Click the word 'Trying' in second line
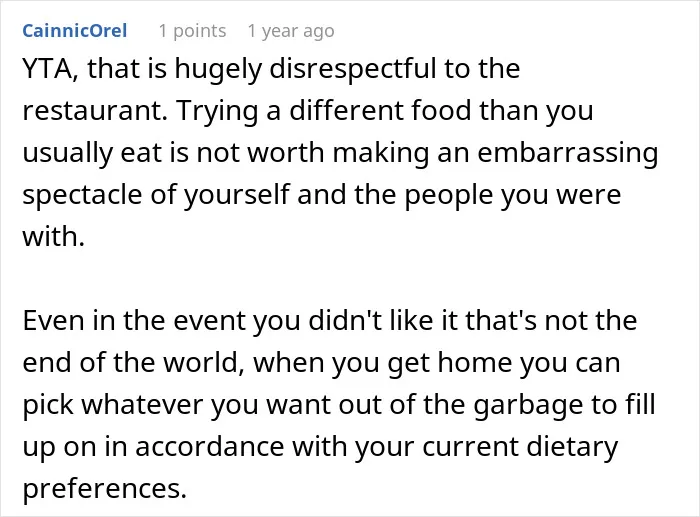 [x=217, y=111]
